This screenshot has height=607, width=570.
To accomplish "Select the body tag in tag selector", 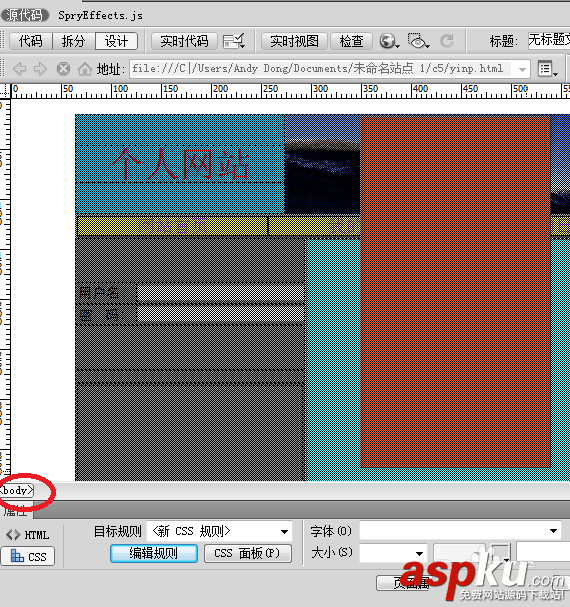I will click(17, 490).
